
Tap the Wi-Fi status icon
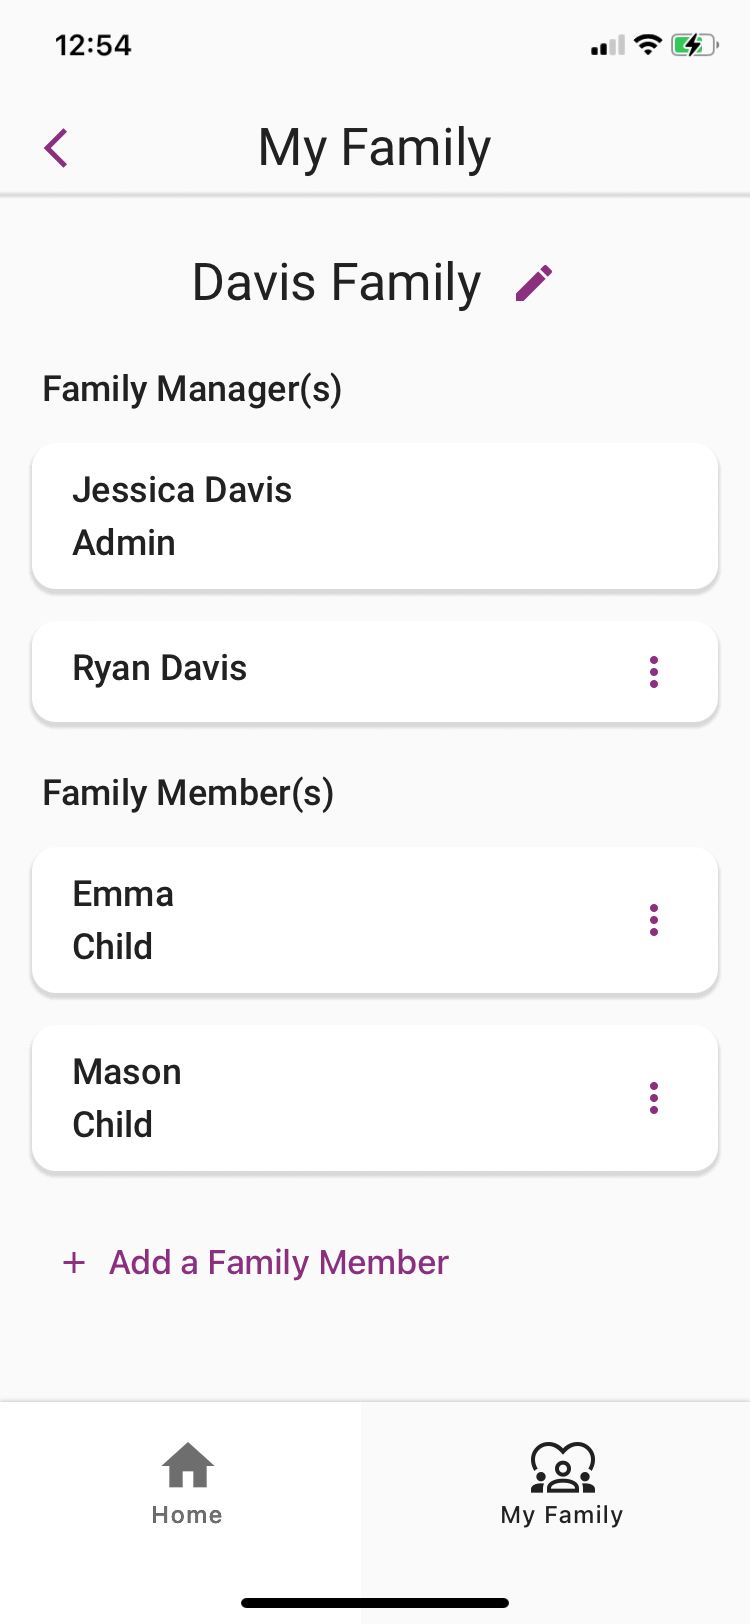(648, 45)
